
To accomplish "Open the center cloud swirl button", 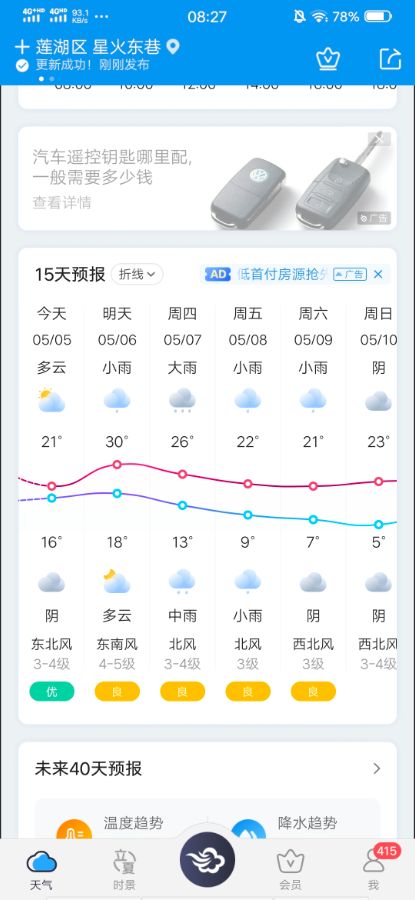I will click(207, 860).
